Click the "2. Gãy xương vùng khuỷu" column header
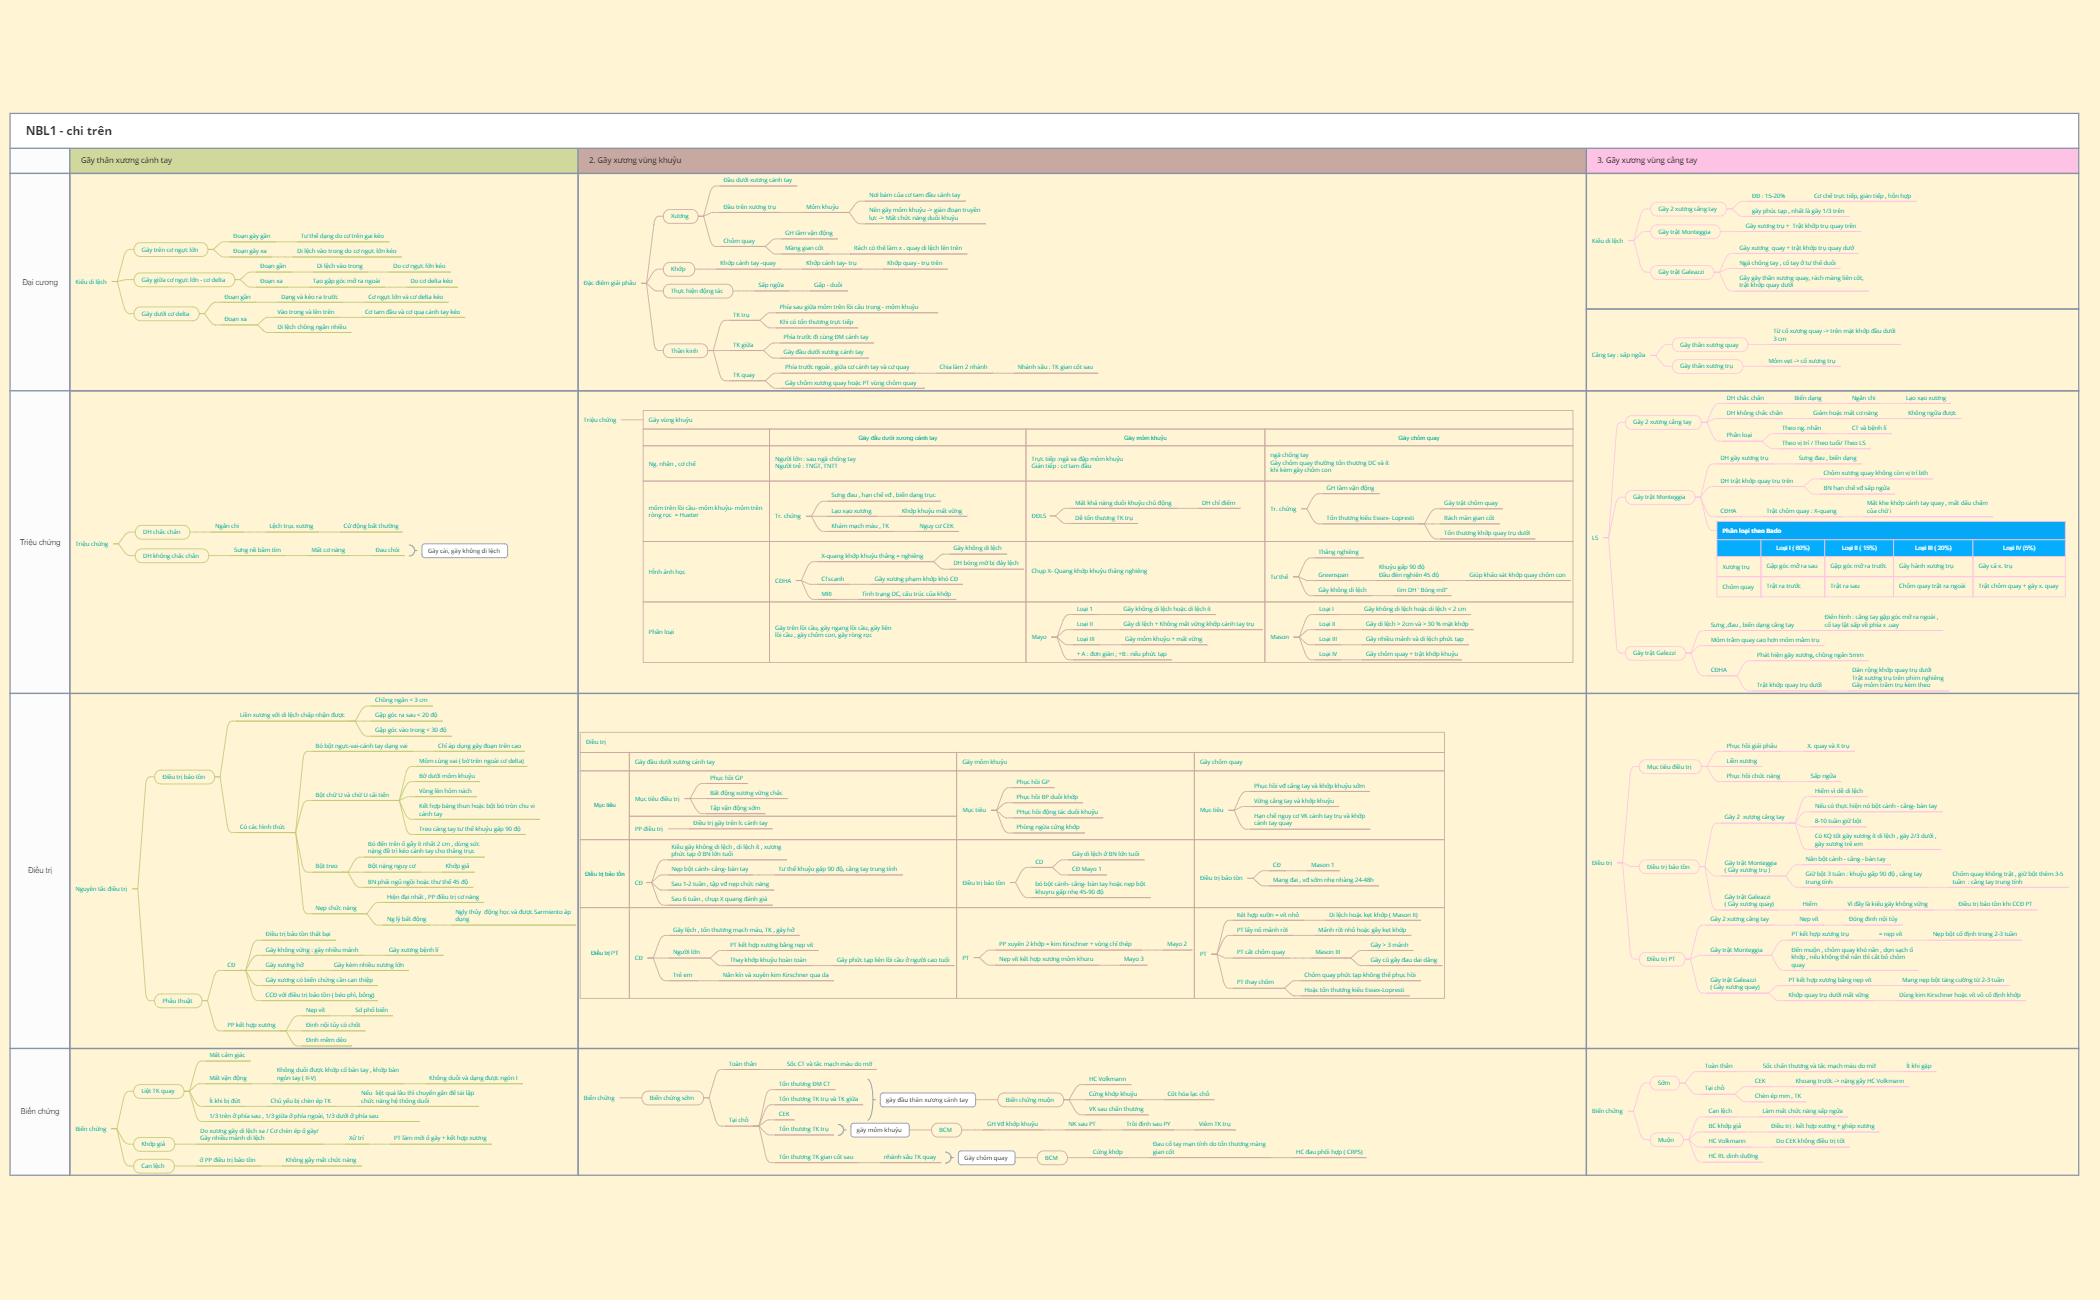 637,158
